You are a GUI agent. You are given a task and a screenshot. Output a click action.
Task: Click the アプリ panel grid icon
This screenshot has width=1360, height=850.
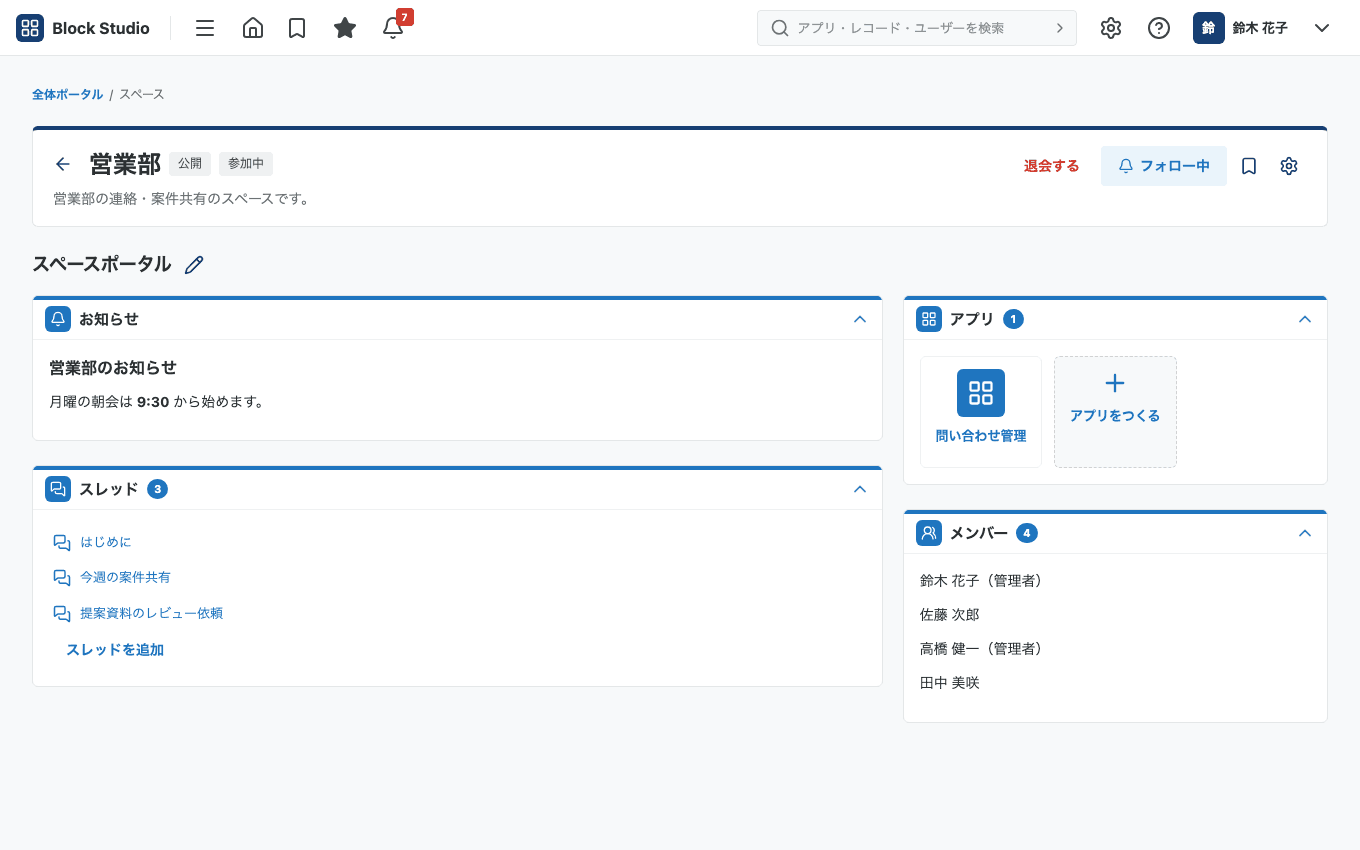tap(929, 319)
